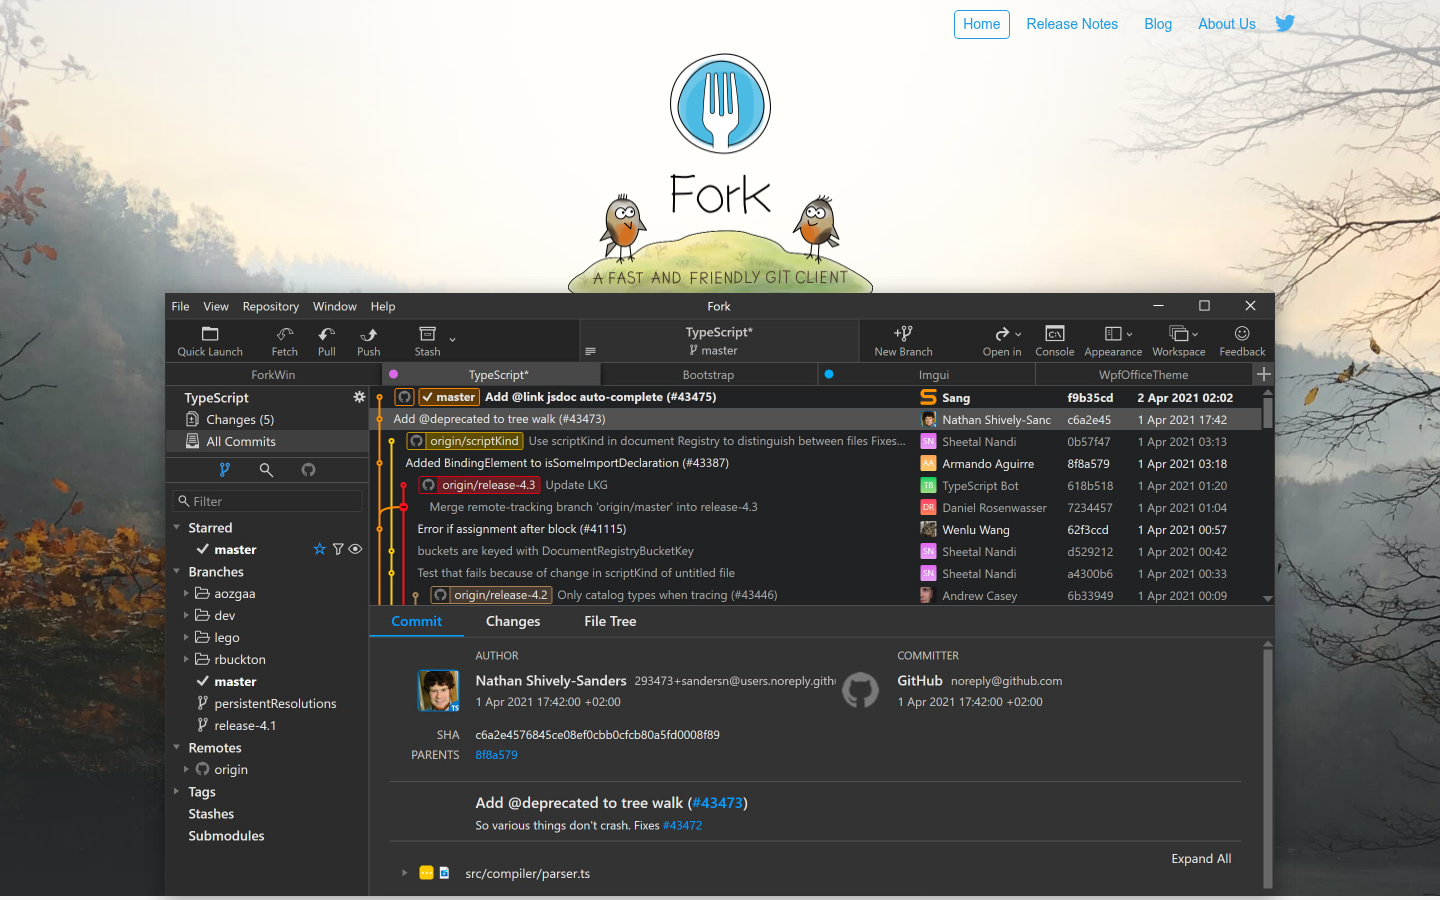Open issue link #43472

click(x=682, y=825)
